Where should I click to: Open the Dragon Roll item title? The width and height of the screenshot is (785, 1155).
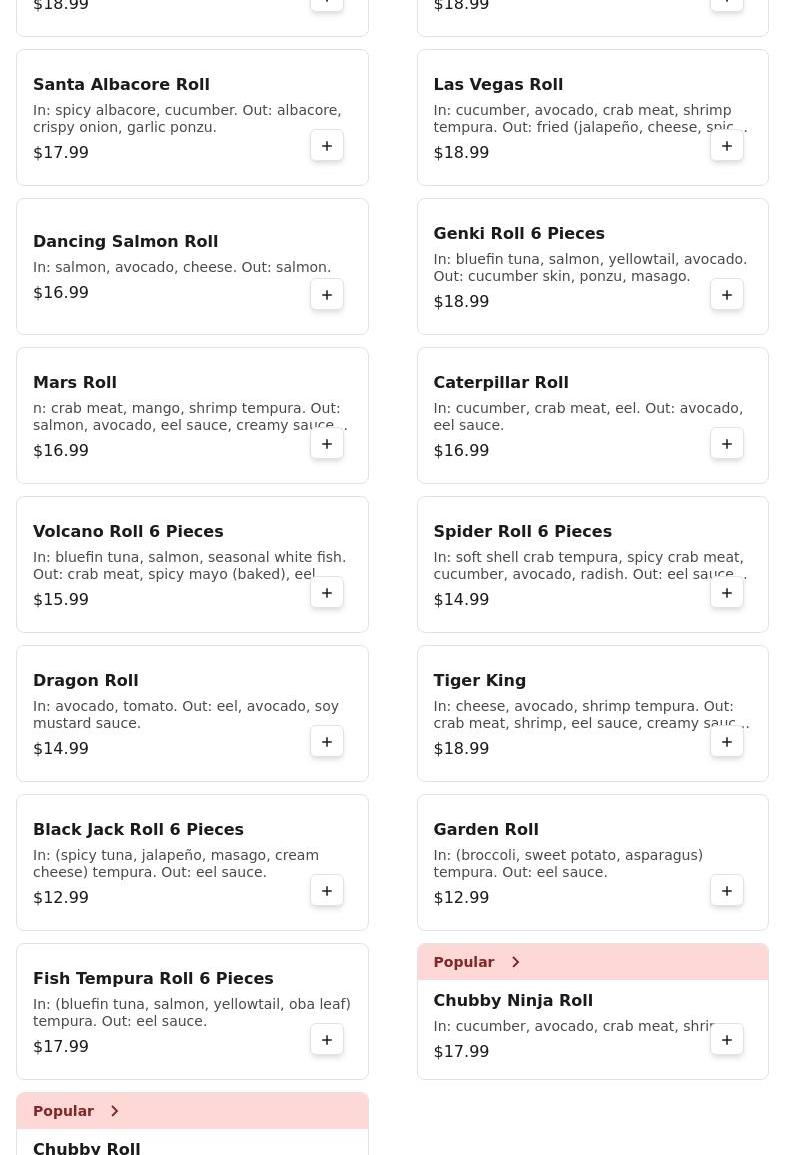[85, 681]
